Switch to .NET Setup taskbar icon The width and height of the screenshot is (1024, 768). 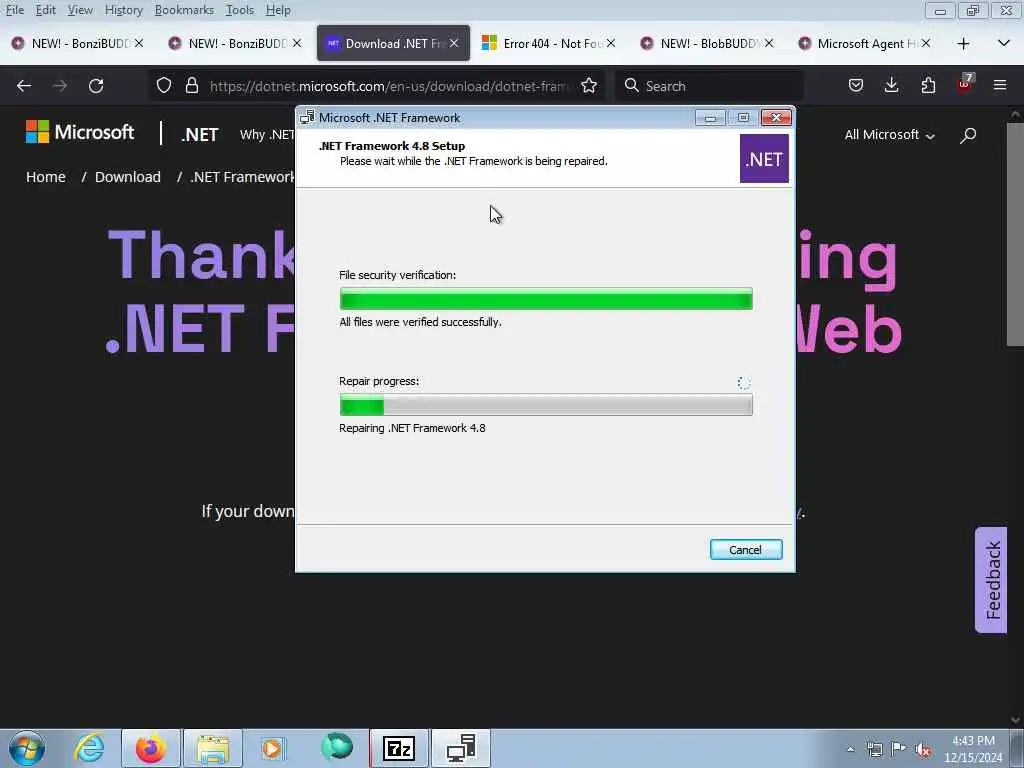pyautogui.click(x=461, y=748)
